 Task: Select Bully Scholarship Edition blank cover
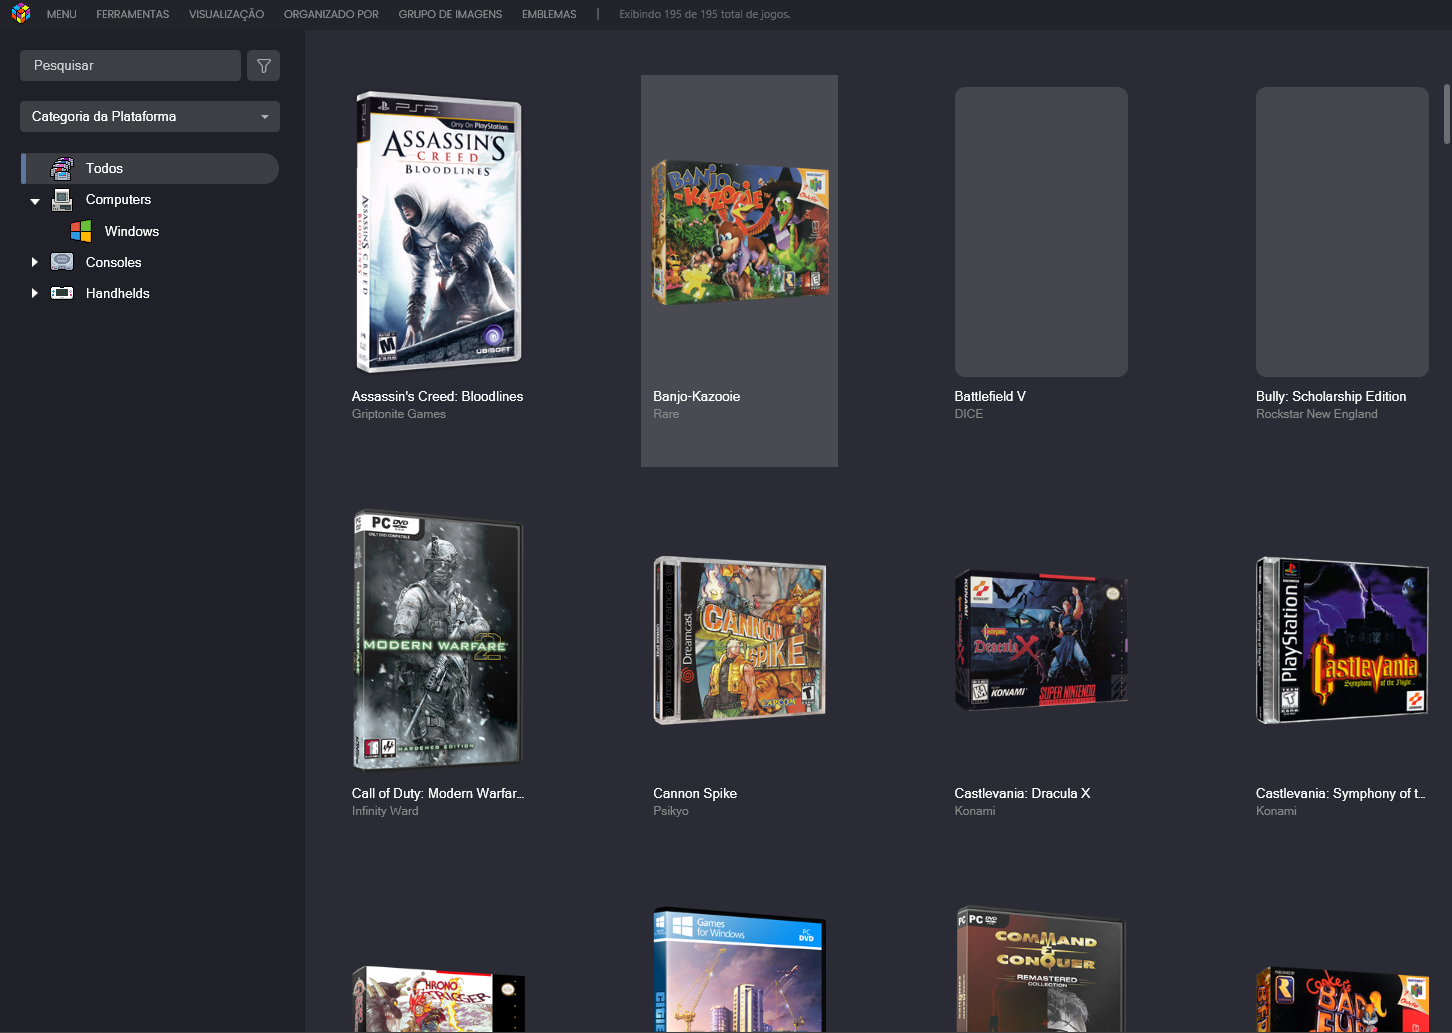pos(1342,232)
